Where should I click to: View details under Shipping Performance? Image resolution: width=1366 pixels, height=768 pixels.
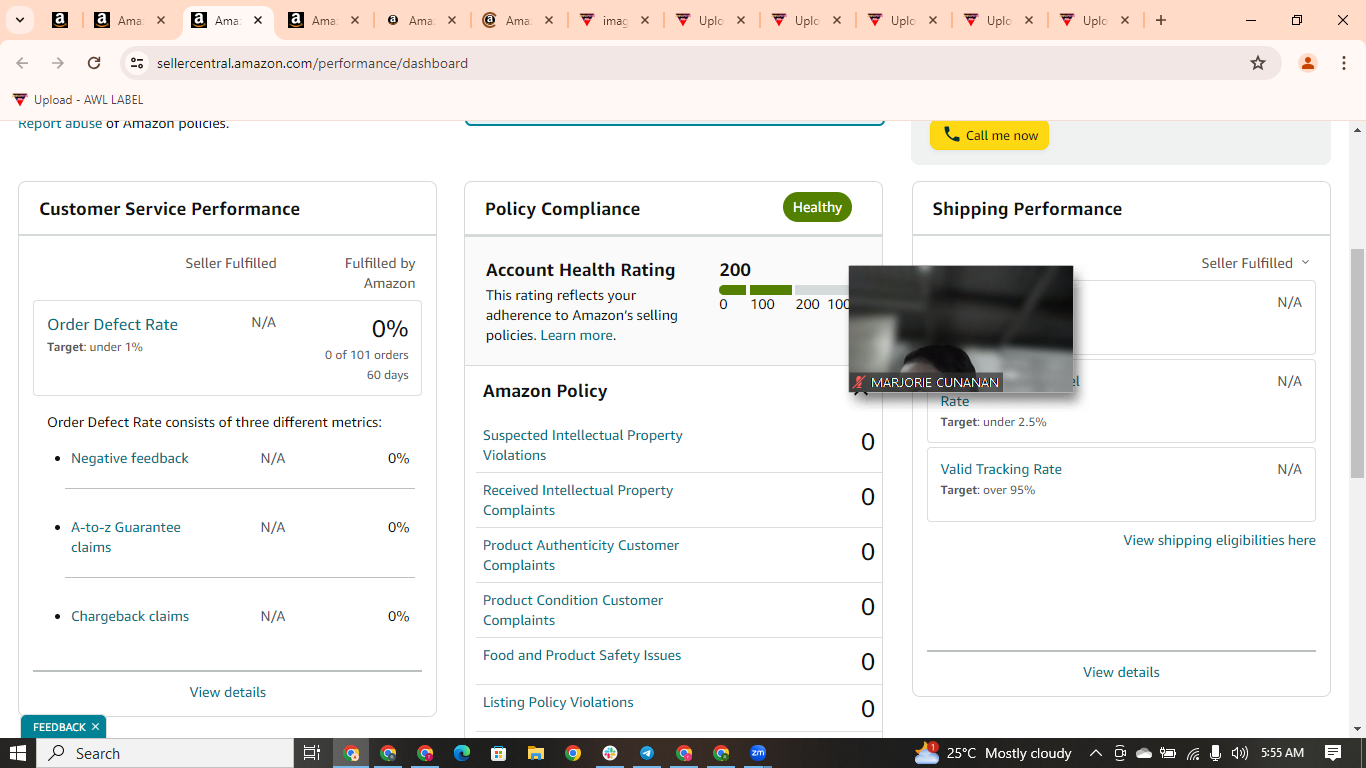1121,672
